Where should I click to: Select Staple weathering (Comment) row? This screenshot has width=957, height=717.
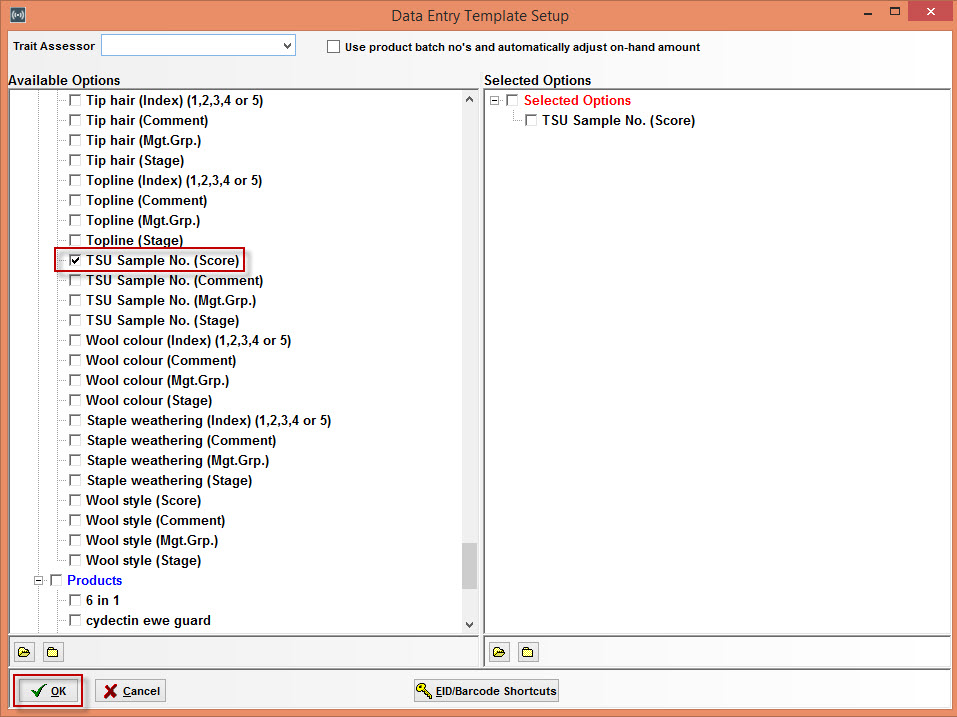coord(181,441)
